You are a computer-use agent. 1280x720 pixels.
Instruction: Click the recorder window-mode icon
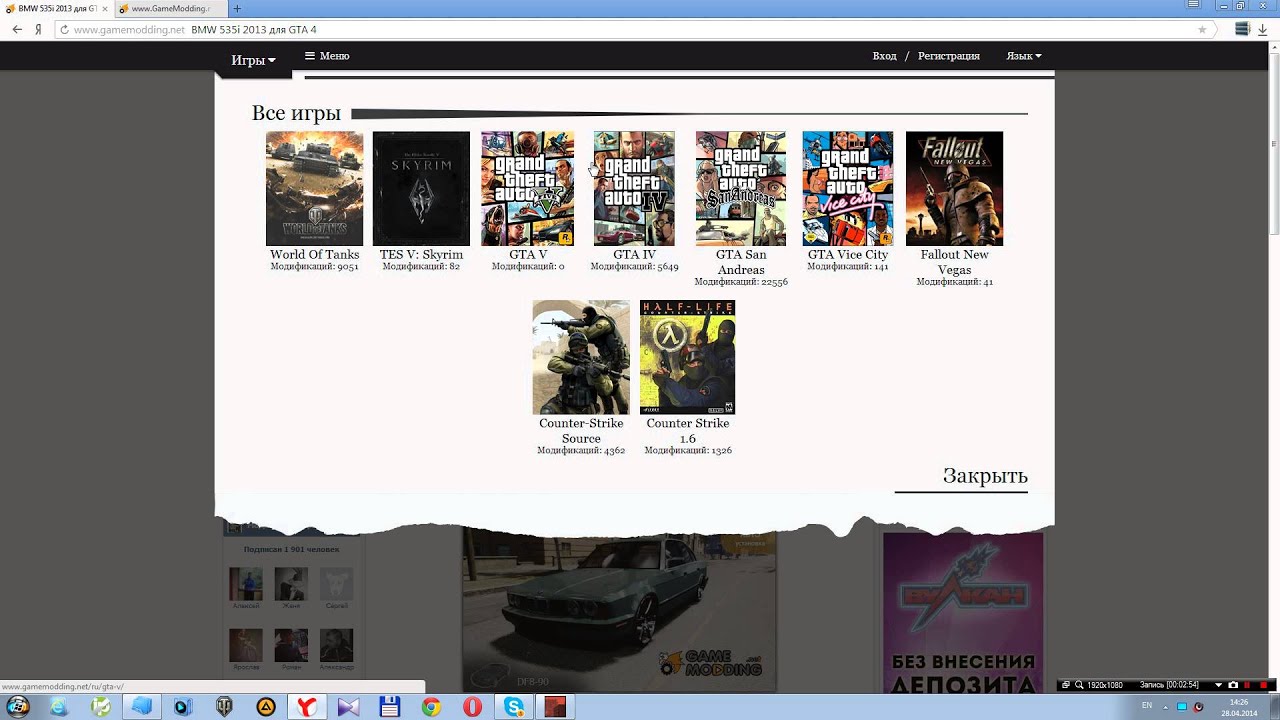(x=1066, y=685)
